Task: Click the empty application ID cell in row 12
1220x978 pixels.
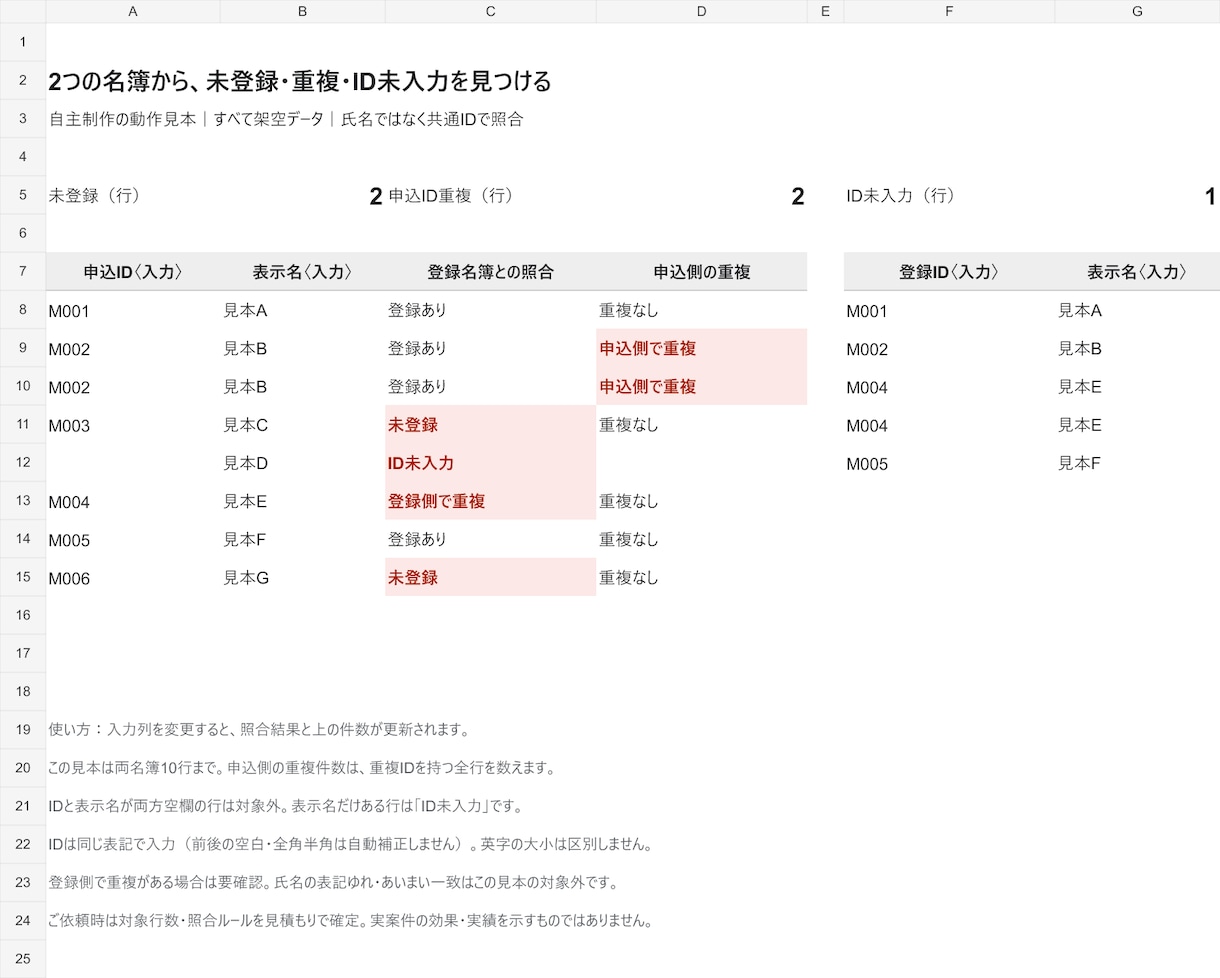Action: [x=133, y=462]
